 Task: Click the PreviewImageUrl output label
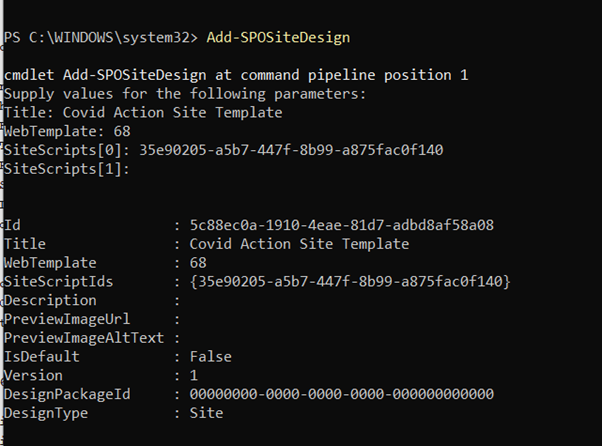pyautogui.click(x=67, y=319)
